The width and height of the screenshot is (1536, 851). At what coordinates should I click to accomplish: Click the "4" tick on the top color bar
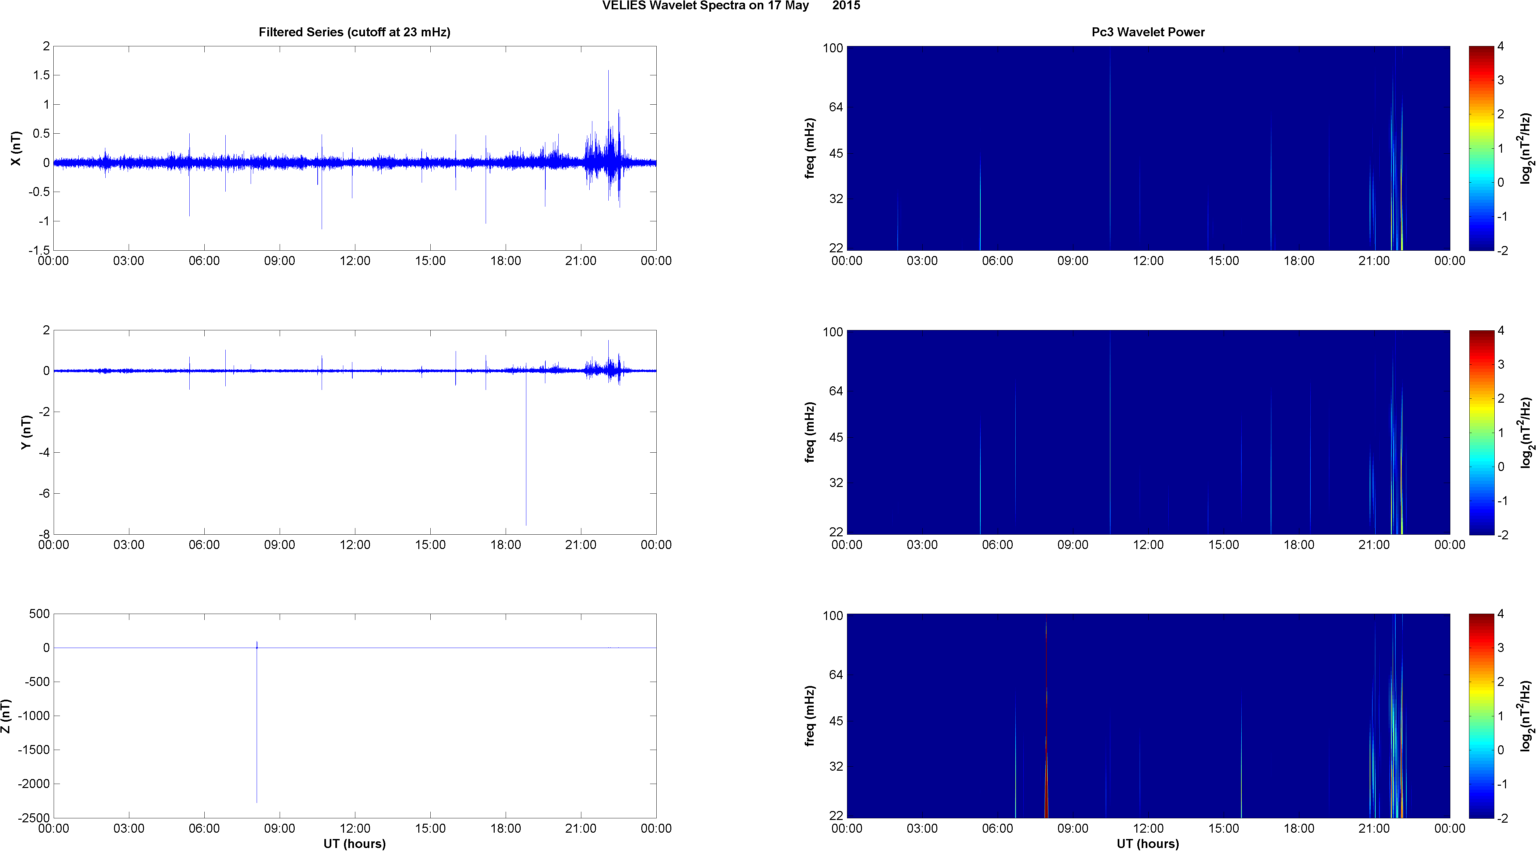[1500, 47]
